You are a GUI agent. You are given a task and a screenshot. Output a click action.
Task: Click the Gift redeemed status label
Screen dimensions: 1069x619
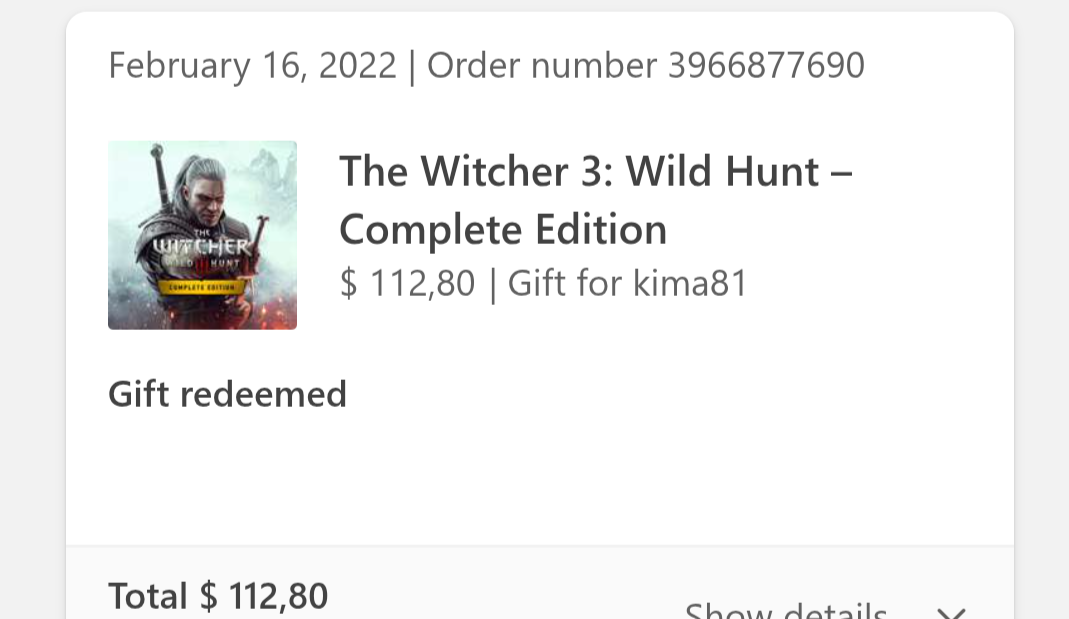[228, 394]
